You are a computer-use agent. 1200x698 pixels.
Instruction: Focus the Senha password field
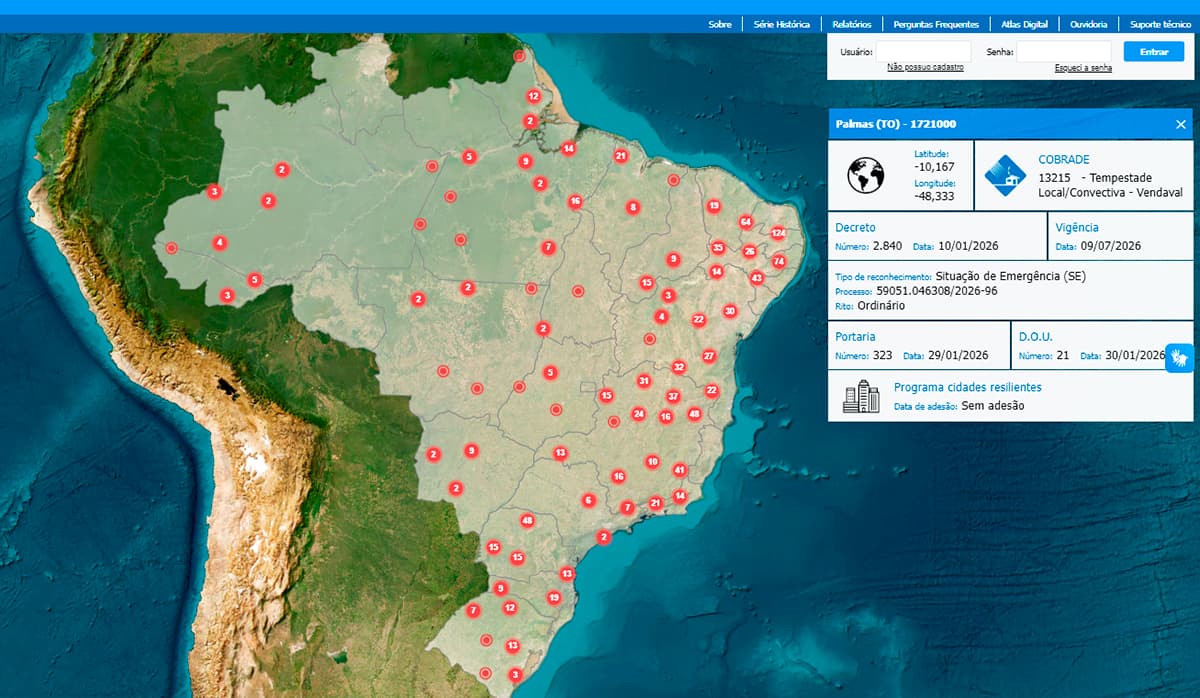pyautogui.click(x=1063, y=51)
